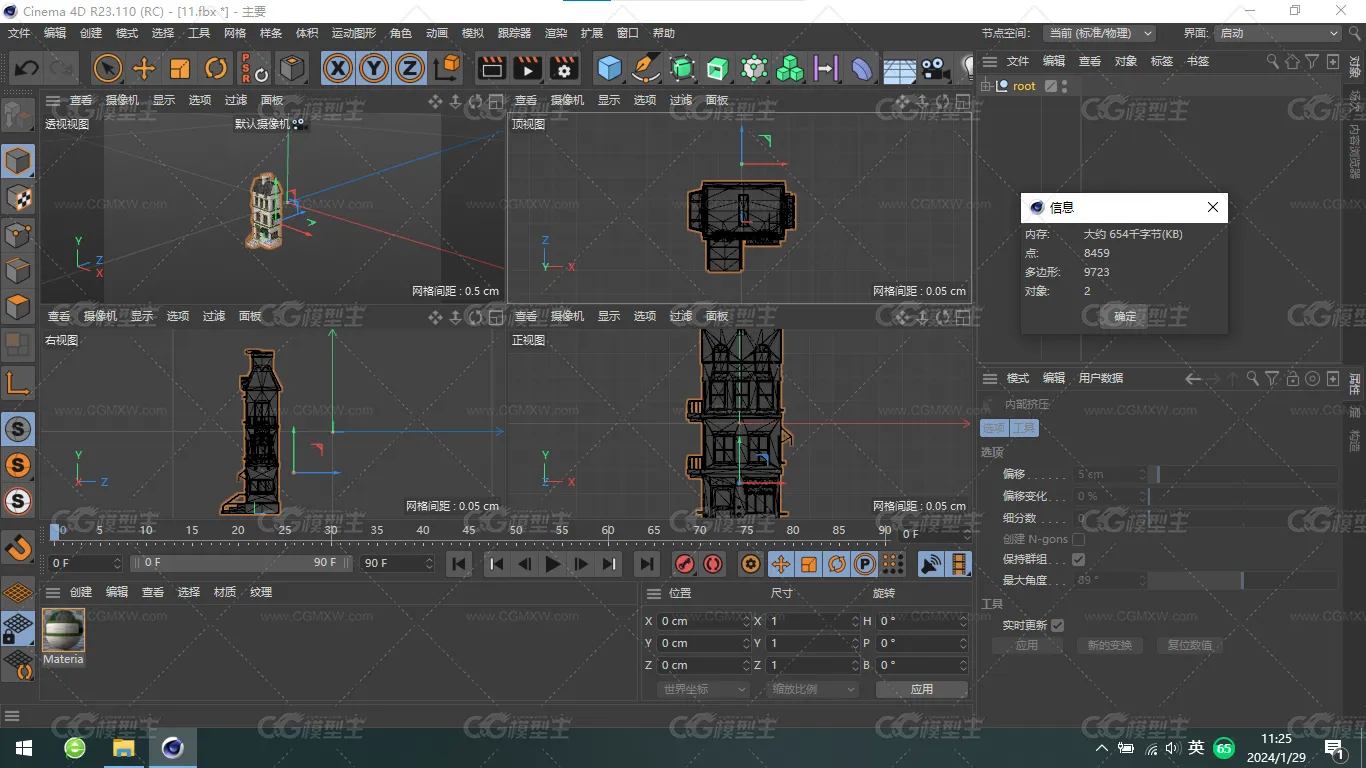
Task: Click the 应用 button in the coordinates panel
Action: click(x=922, y=689)
